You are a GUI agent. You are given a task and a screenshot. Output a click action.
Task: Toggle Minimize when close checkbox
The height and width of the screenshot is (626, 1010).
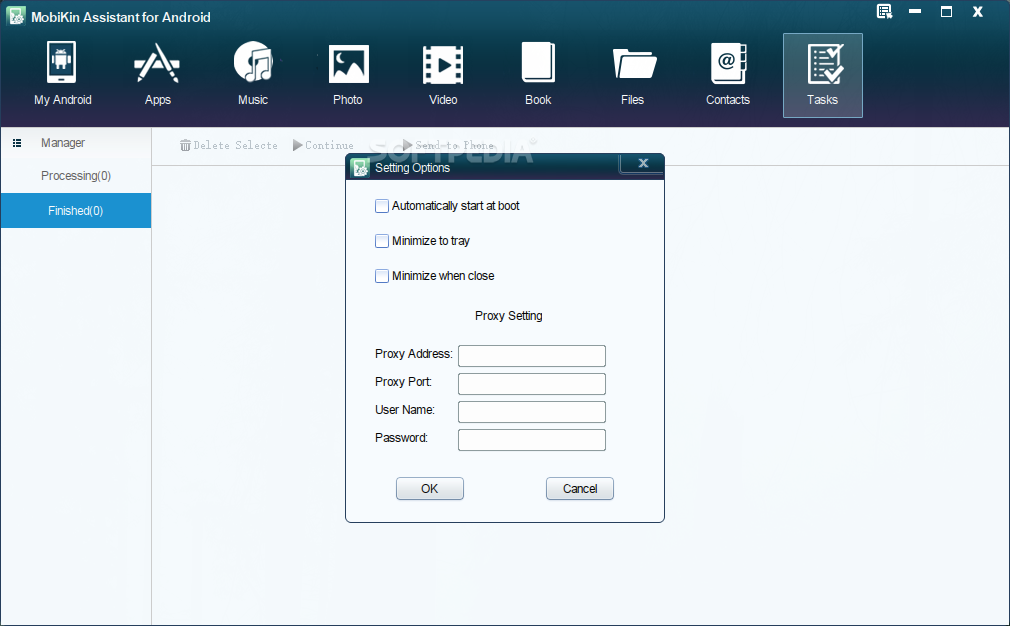tap(382, 276)
